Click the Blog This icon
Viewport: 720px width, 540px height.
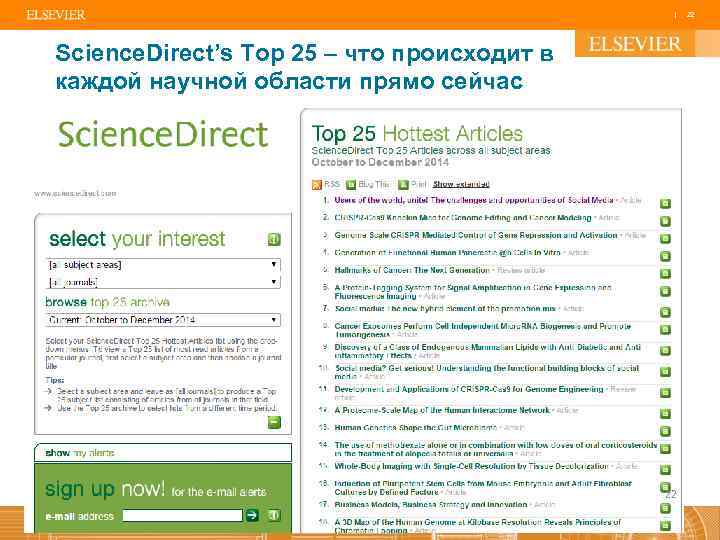351,185
